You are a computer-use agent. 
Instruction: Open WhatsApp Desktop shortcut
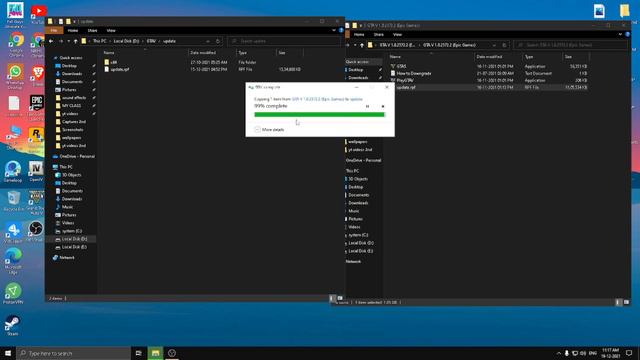tap(15, 77)
